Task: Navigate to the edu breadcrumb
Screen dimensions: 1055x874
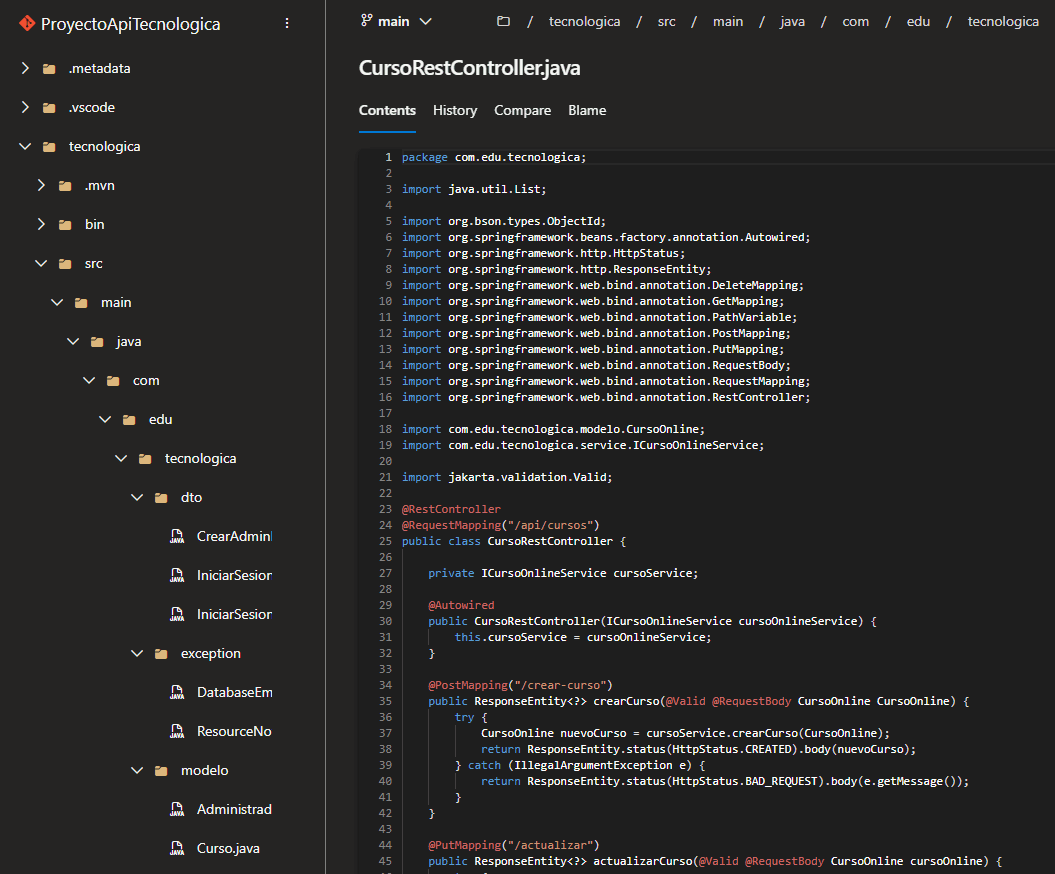Action: pyautogui.click(x=918, y=22)
